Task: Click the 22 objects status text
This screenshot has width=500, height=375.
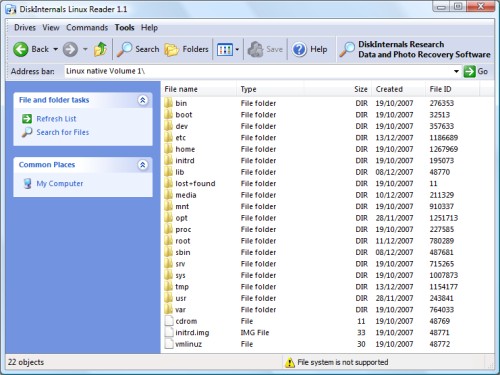Action: 26,362
